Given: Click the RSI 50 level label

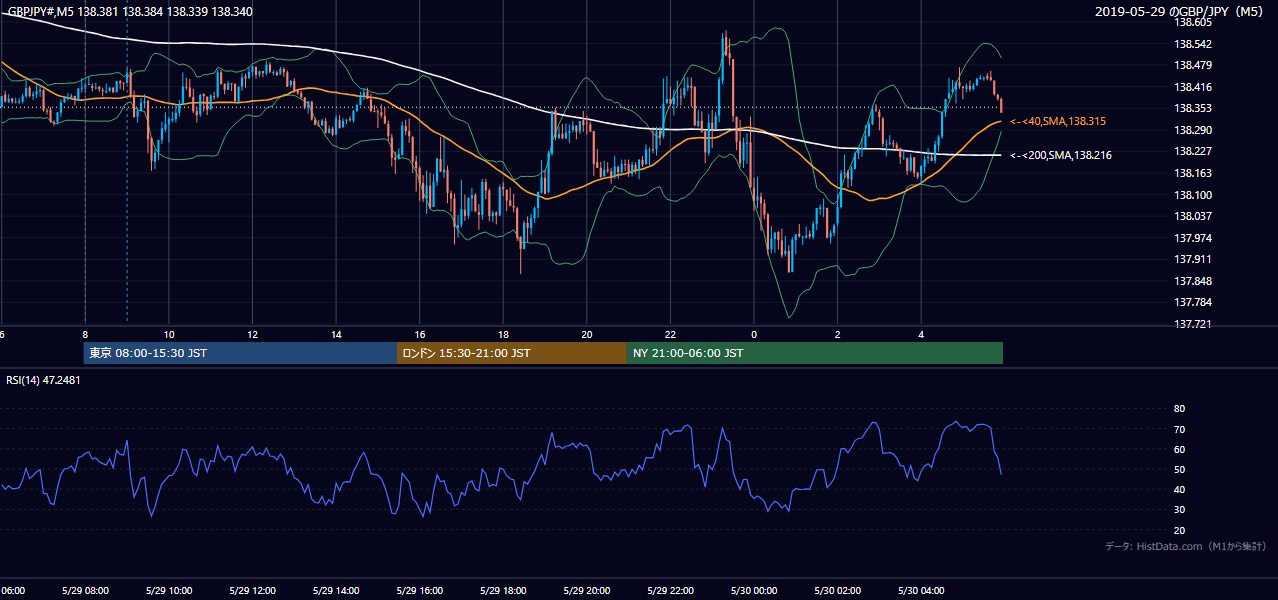Looking at the screenshot, I should 1179,469.
